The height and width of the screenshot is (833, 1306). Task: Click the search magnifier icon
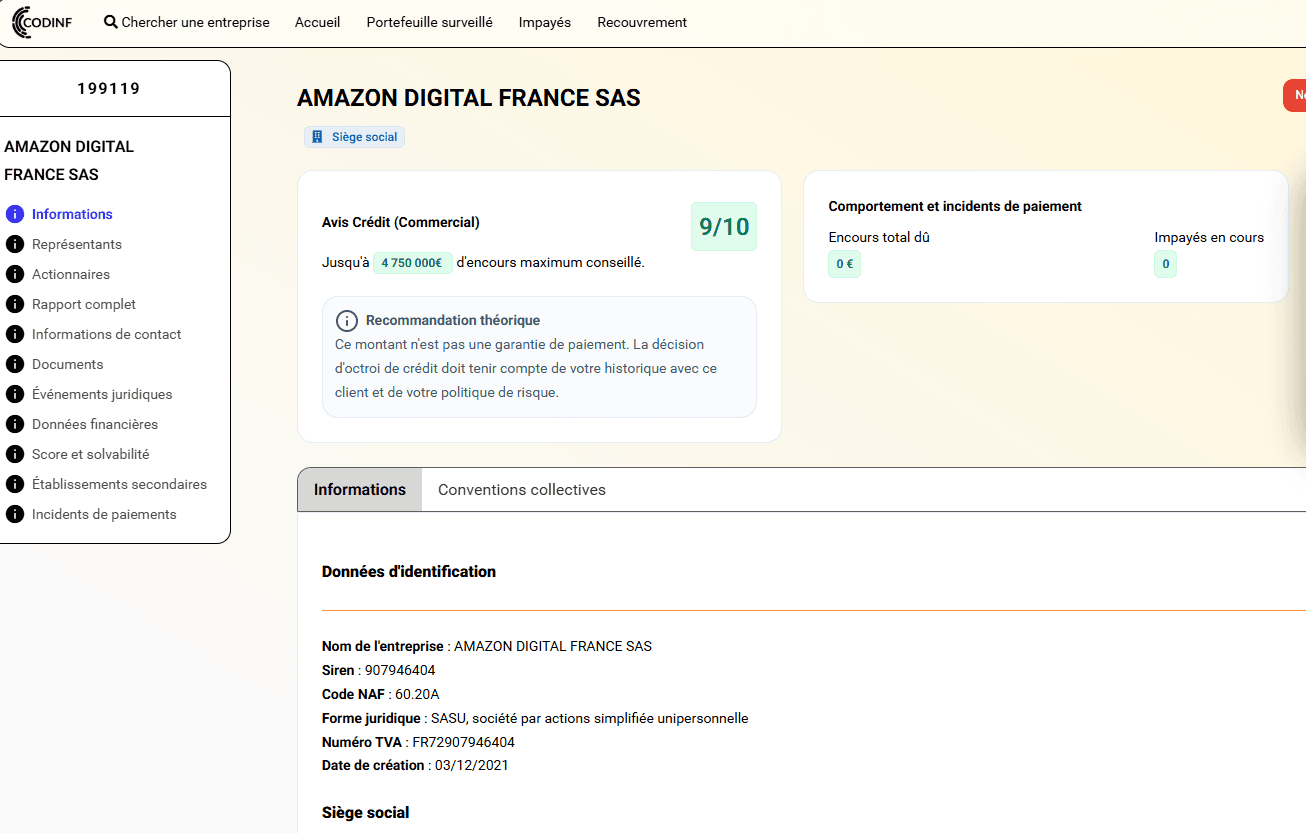[111, 22]
